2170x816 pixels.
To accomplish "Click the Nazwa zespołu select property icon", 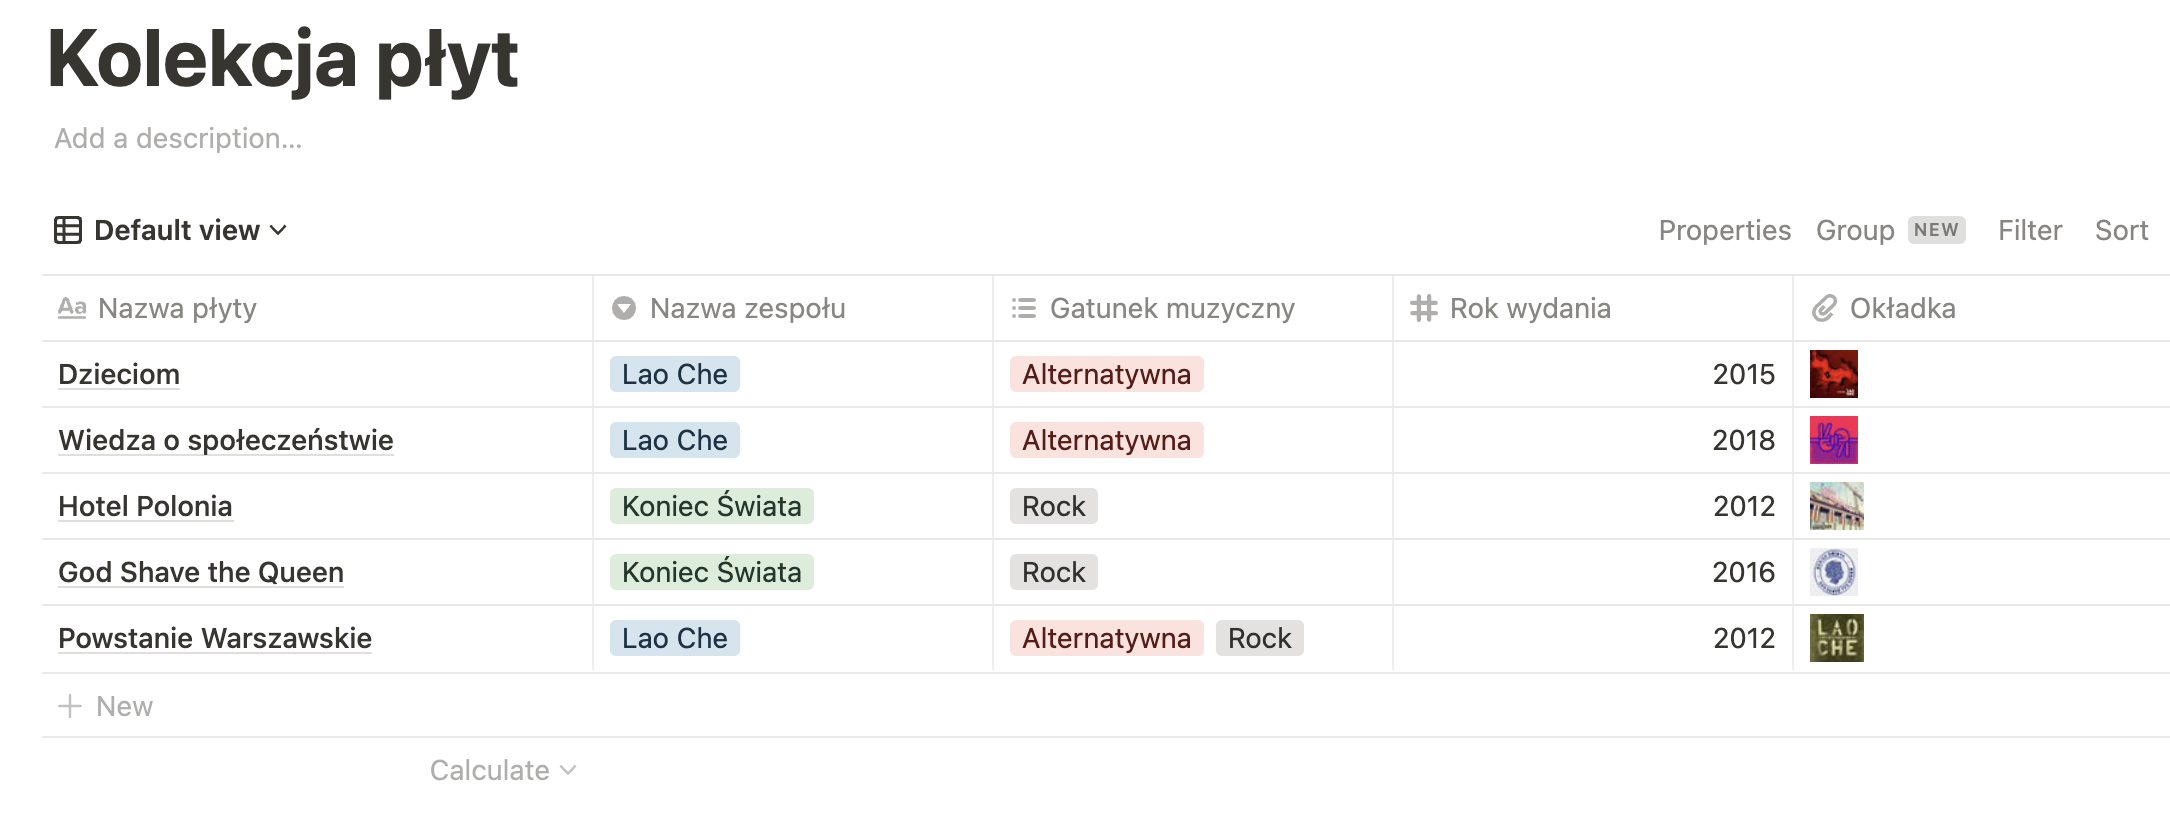I will point(624,308).
